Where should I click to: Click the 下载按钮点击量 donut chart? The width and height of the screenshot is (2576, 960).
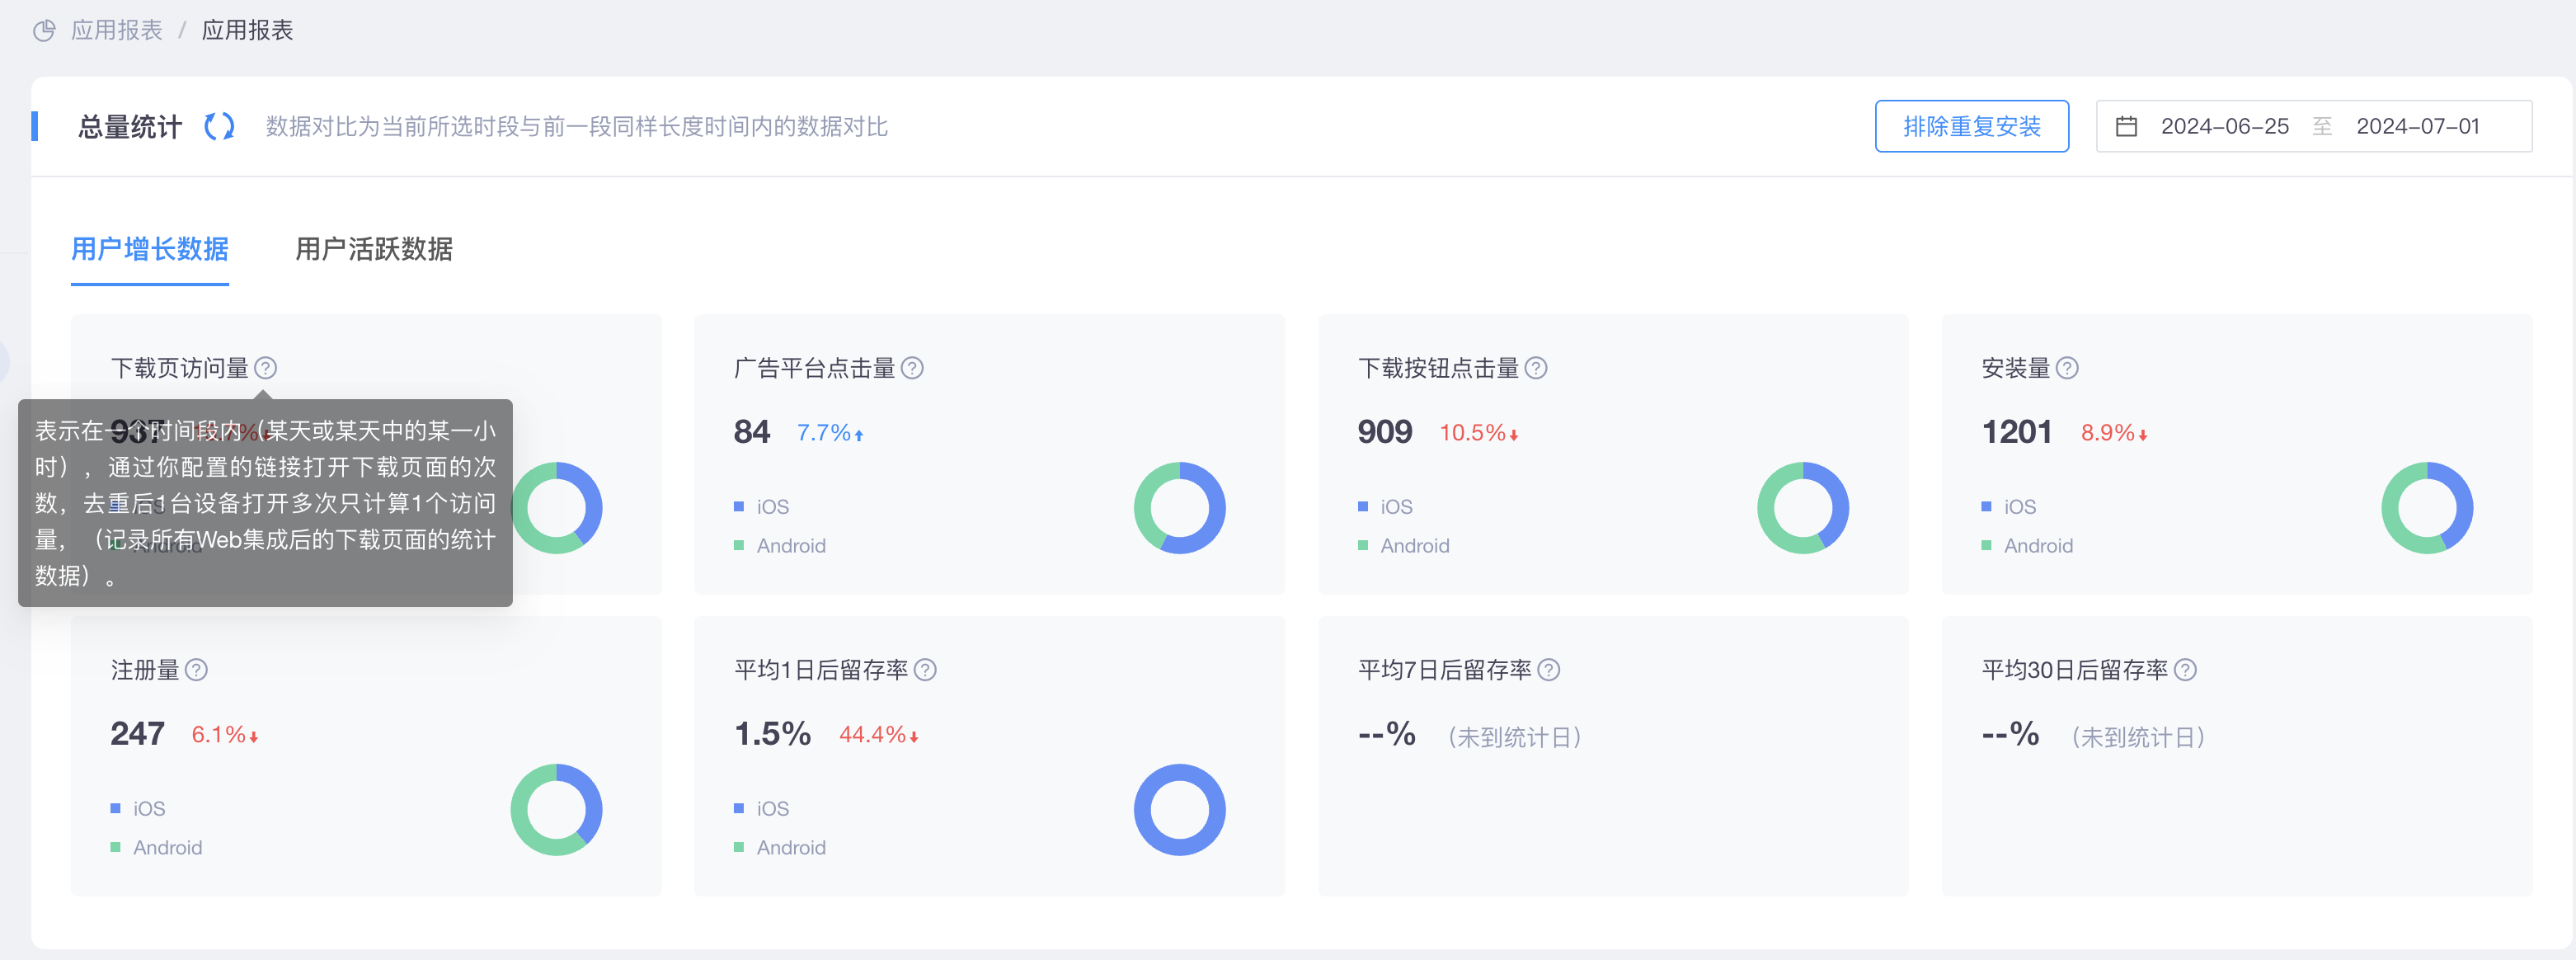(1803, 508)
